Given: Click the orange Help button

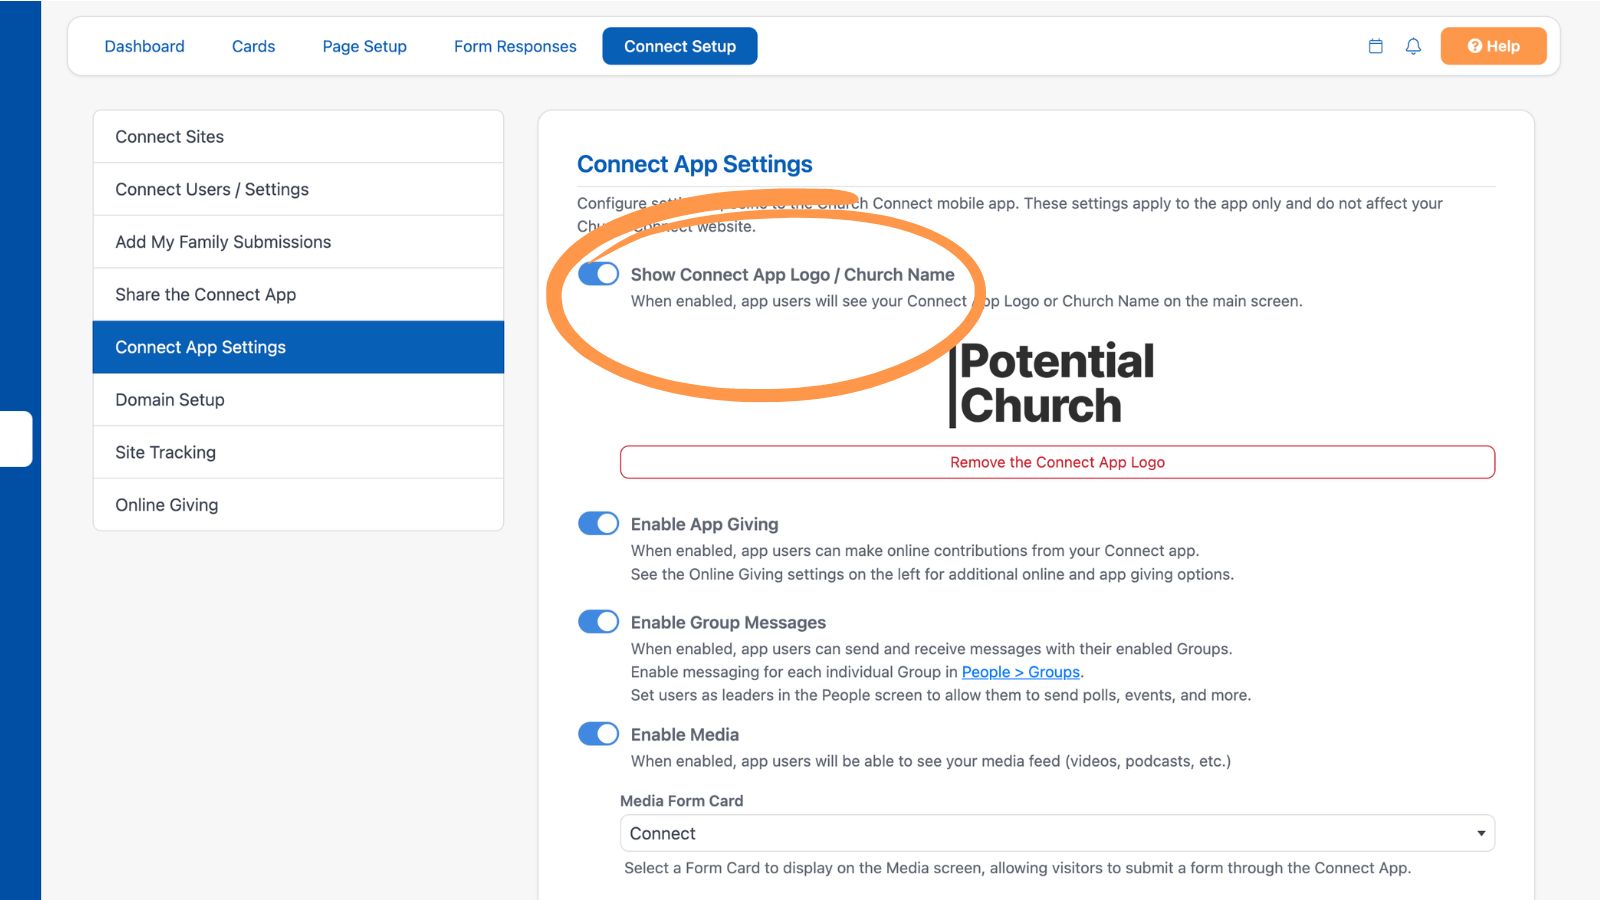Looking at the screenshot, I should 1493,46.
